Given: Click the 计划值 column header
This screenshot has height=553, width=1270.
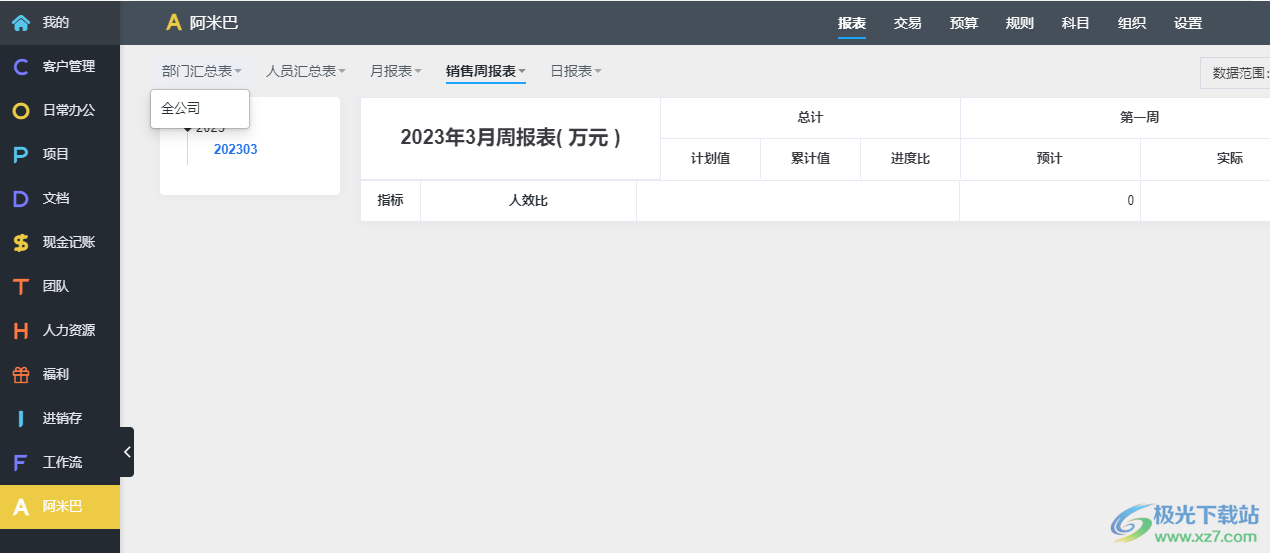Looking at the screenshot, I should [710, 159].
